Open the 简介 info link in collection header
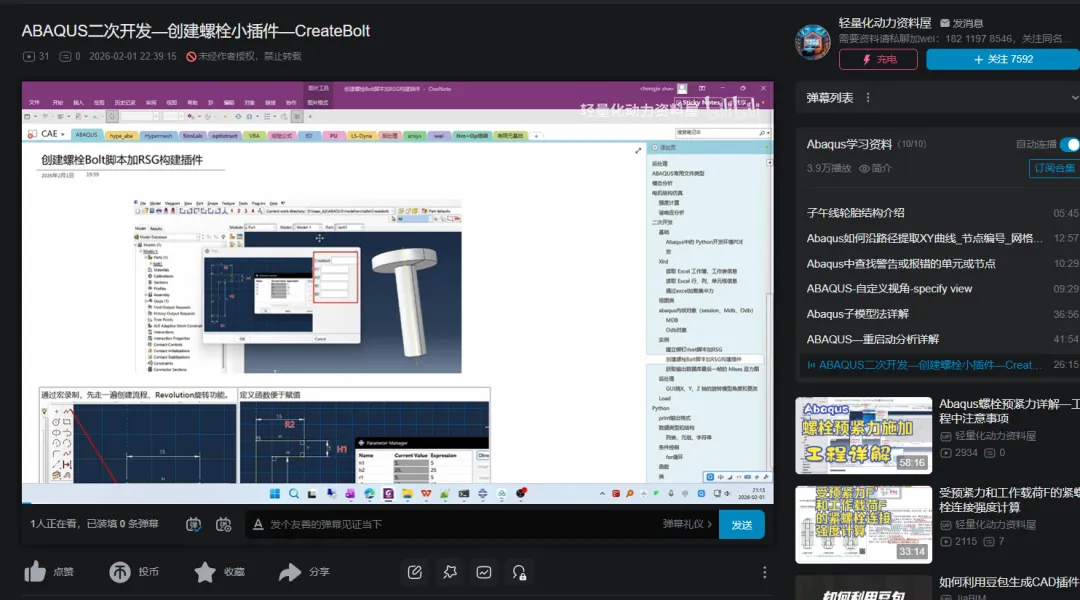Viewport: 1080px width, 600px height. 875,168
